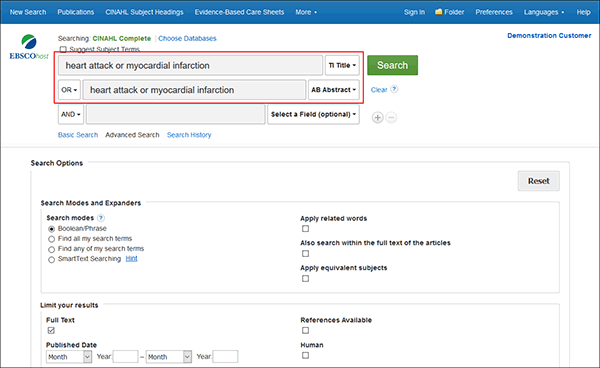Select Find all my search terms
600x368 pixels.
coord(51,239)
